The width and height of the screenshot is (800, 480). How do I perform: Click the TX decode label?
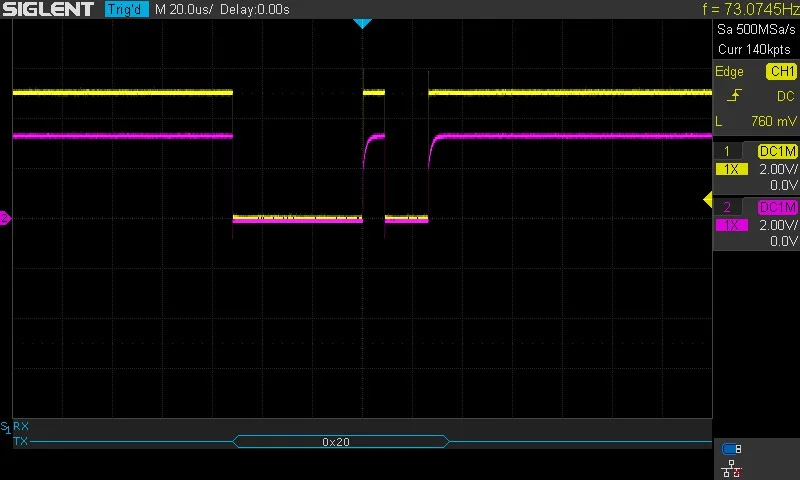pos(20,441)
